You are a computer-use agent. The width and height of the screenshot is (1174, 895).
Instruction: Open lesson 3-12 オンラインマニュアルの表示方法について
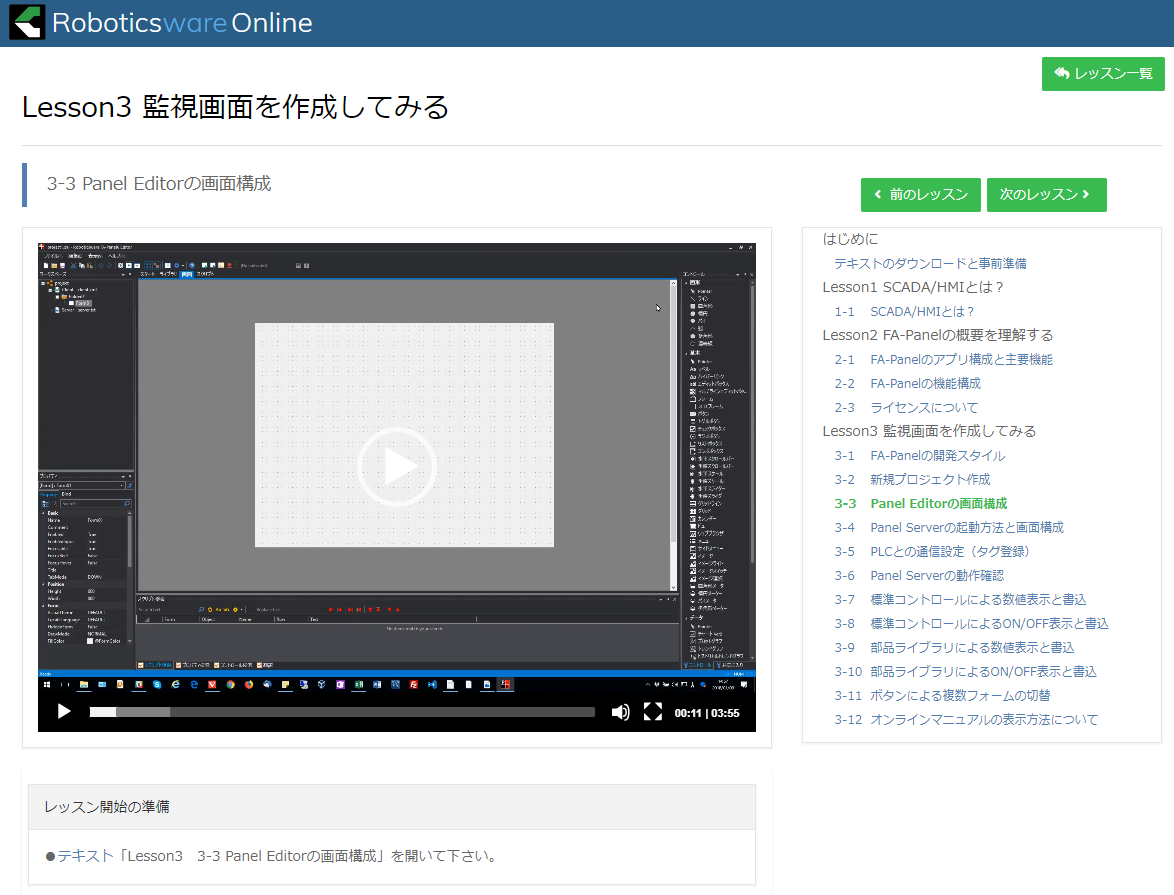966,720
